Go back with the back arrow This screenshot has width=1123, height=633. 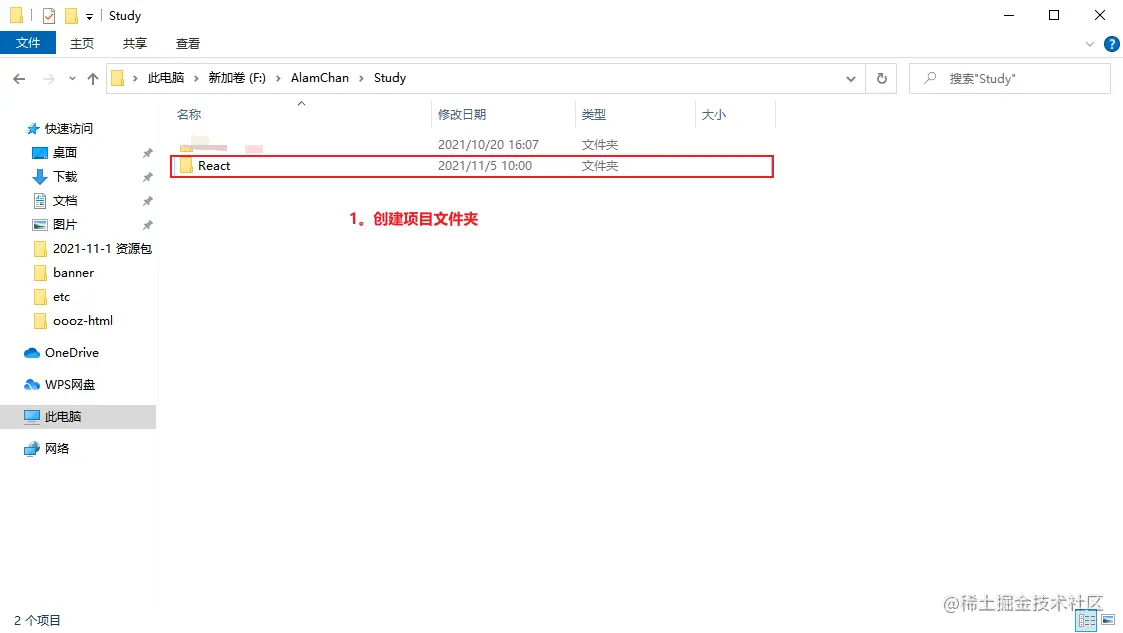pyautogui.click(x=19, y=79)
